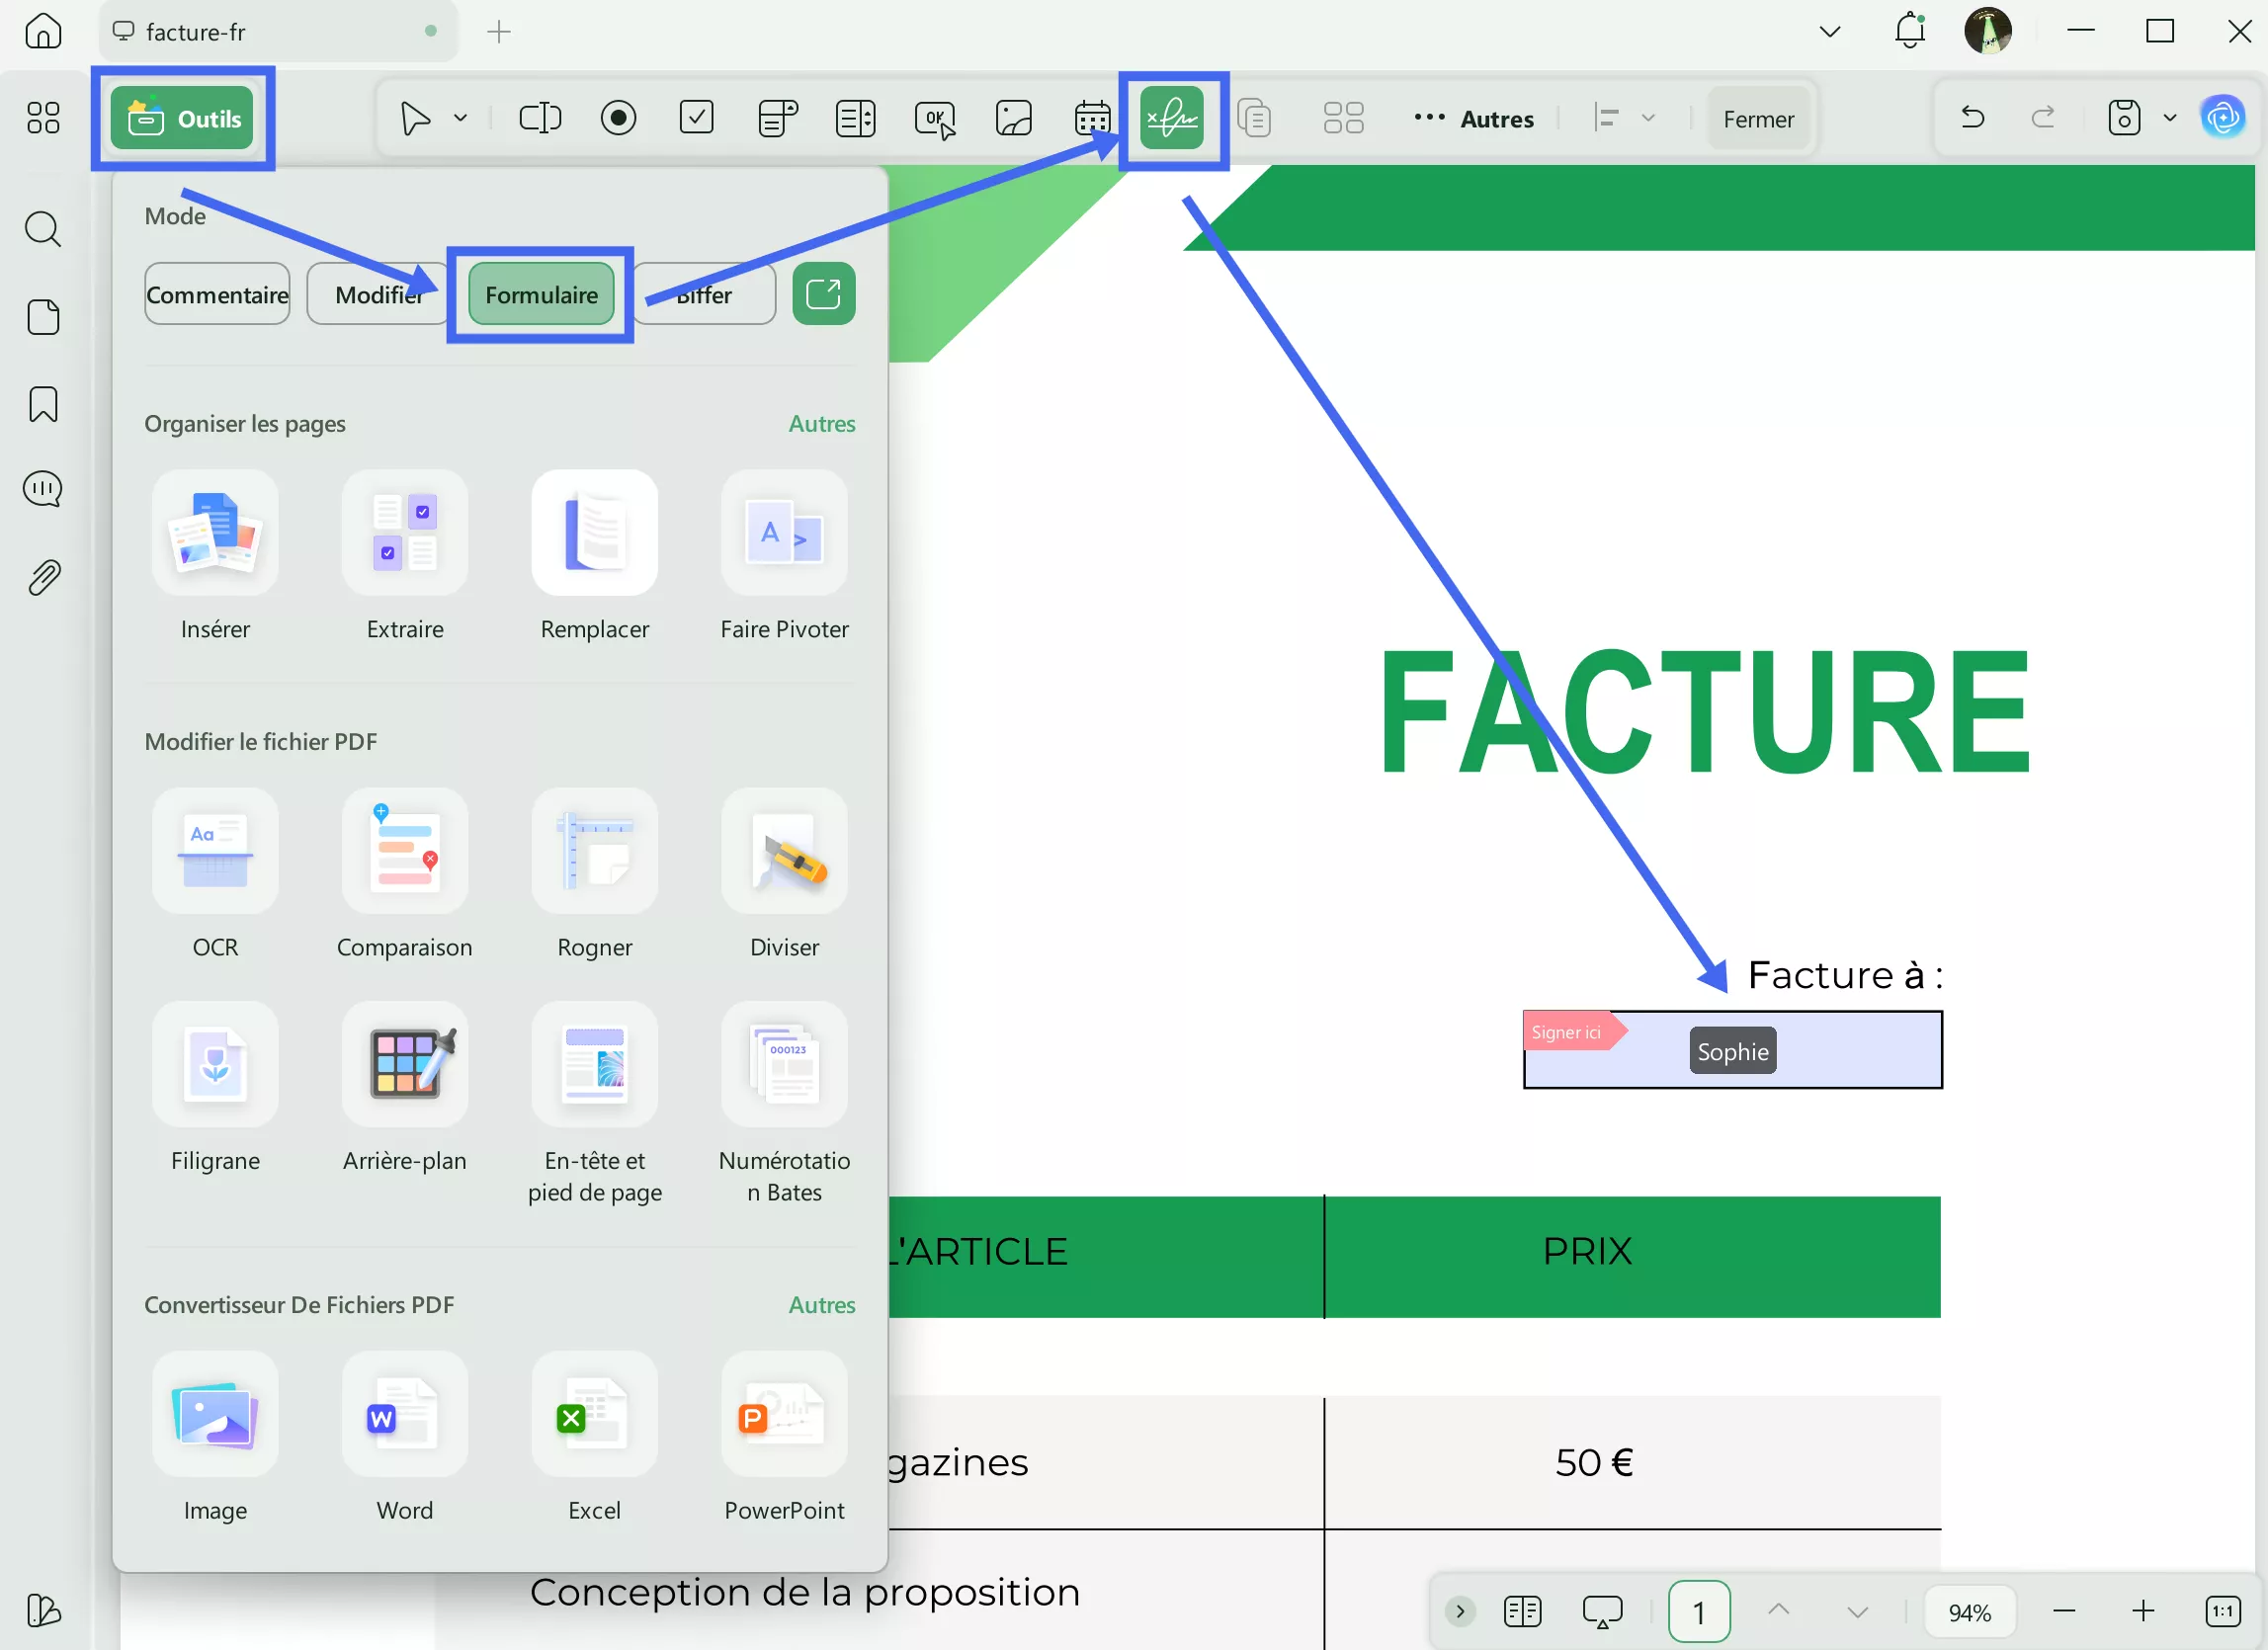This screenshot has width=2268, height=1650.
Task: Convert PDF to Word
Action: [x=404, y=1415]
